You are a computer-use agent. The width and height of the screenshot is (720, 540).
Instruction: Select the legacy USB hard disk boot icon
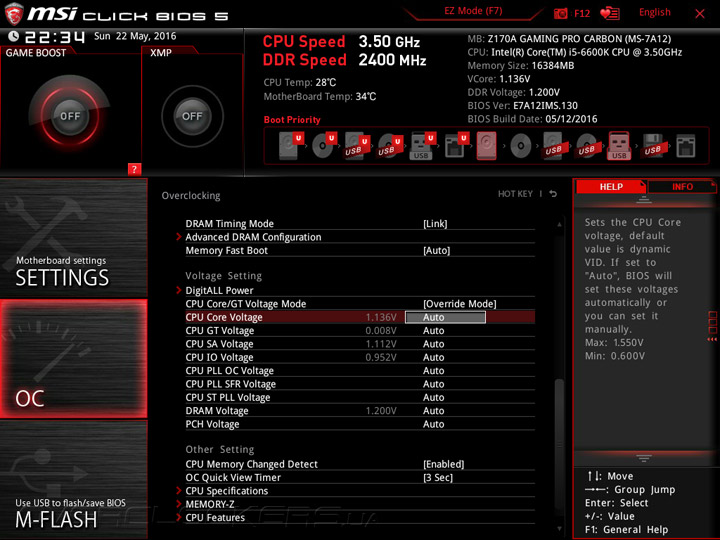(x=553, y=146)
